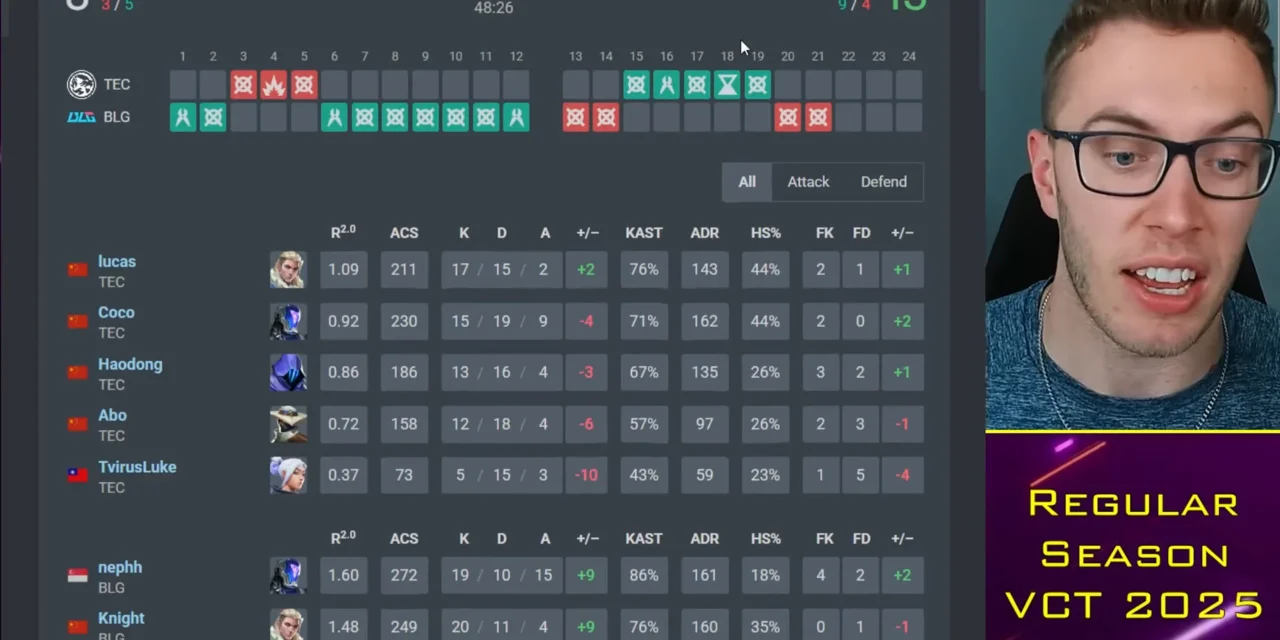Click TvirusLuke's -10 kill differential
The width and height of the screenshot is (1280, 640).
586,475
